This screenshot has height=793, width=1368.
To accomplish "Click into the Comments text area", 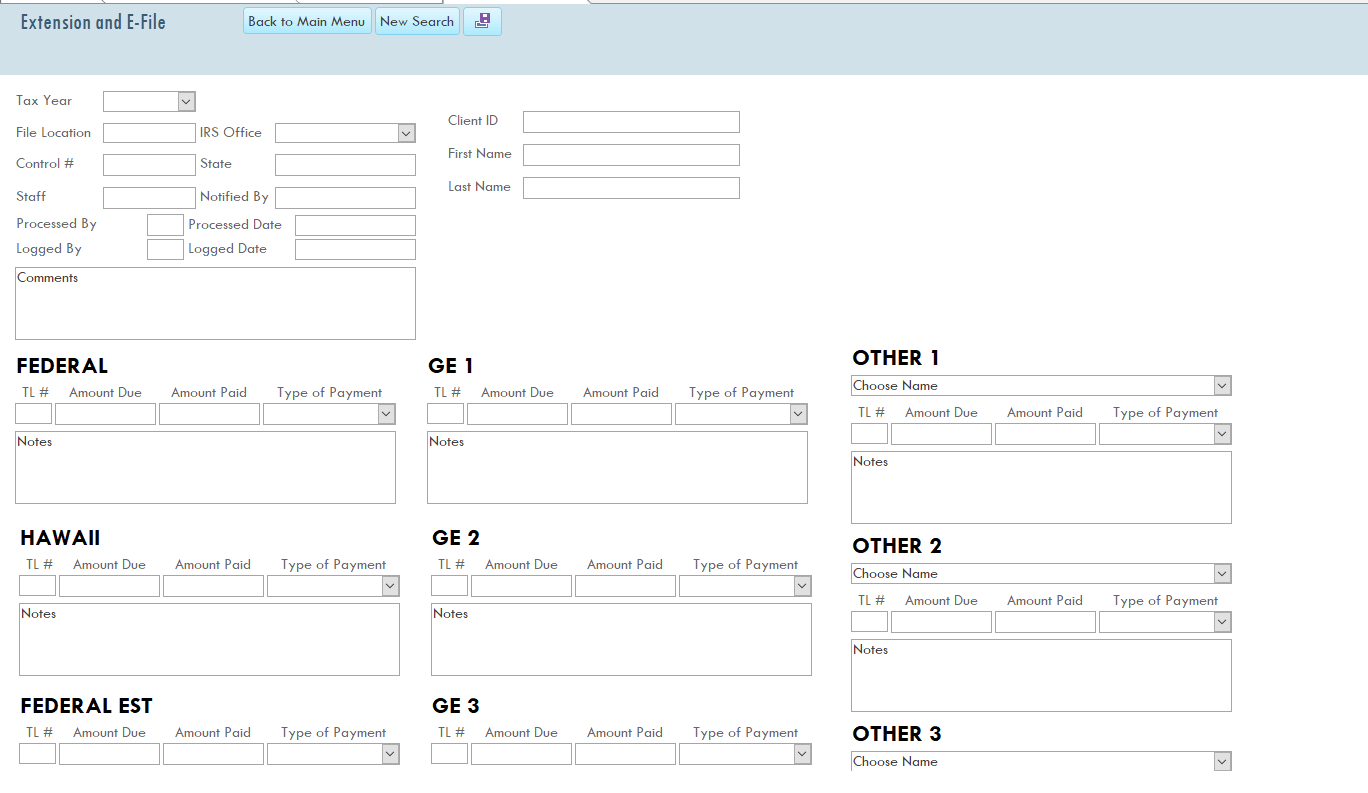I will (215, 303).
